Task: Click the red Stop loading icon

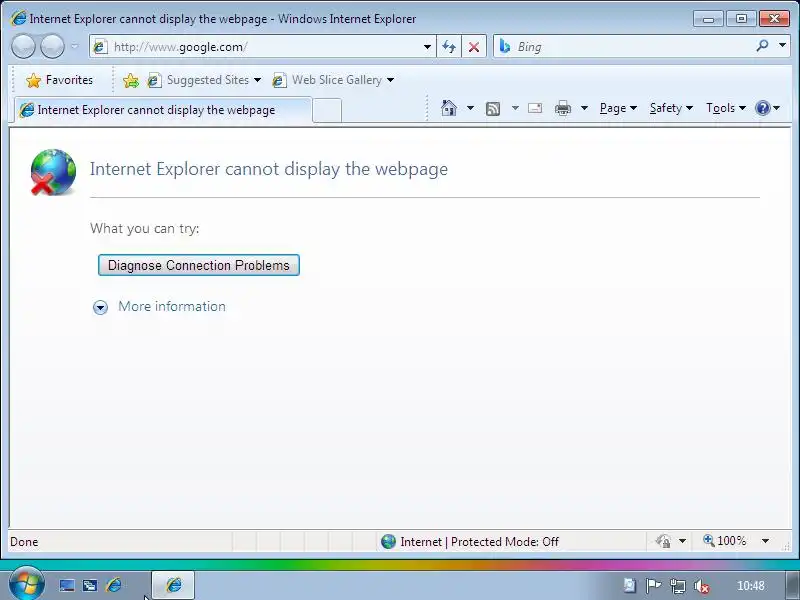Action: [474, 47]
